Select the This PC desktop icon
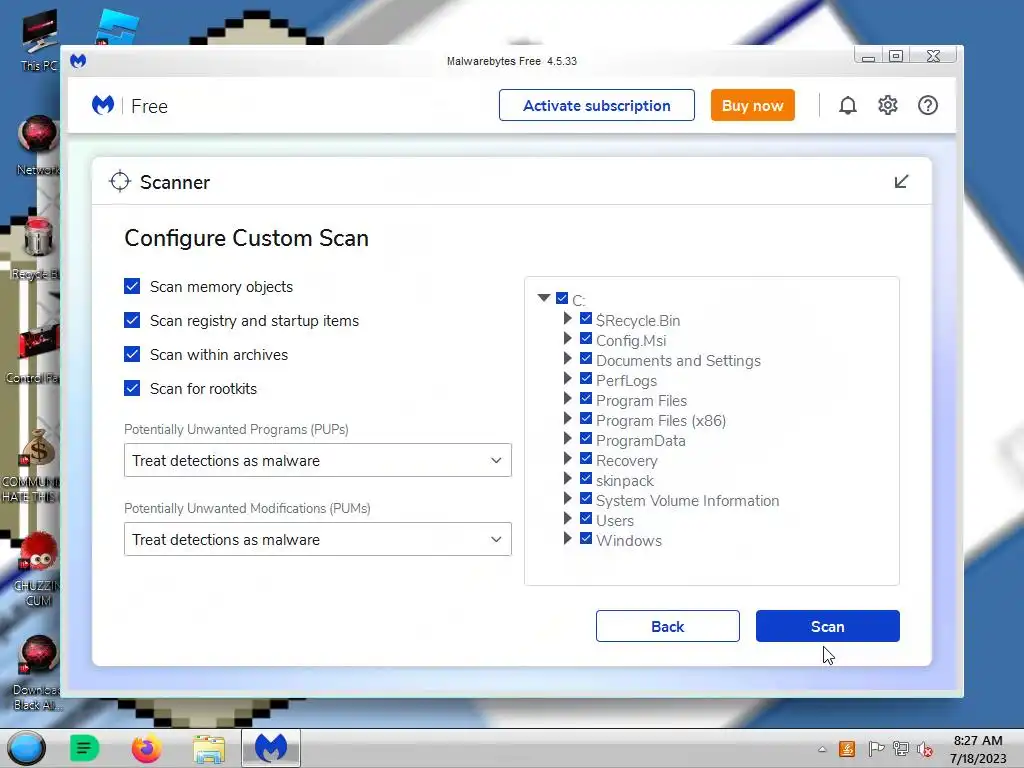The image size is (1024, 768). point(39,40)
